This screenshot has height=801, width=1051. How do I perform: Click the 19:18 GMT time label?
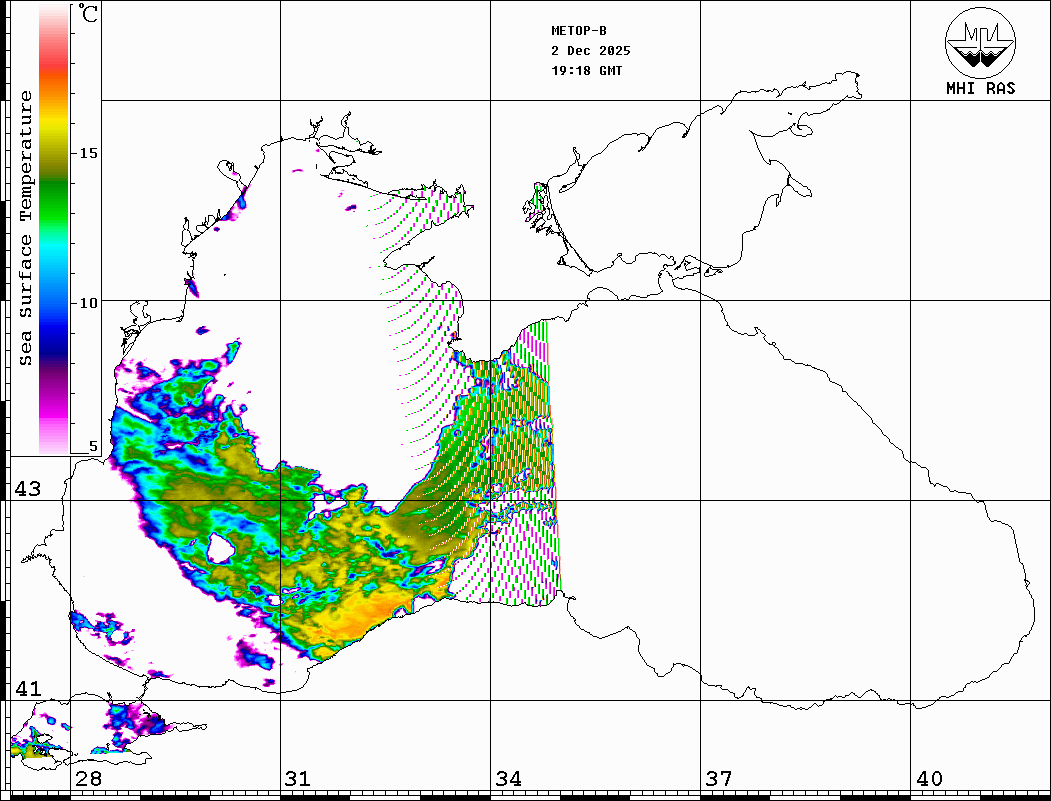(x=587, y=71)
